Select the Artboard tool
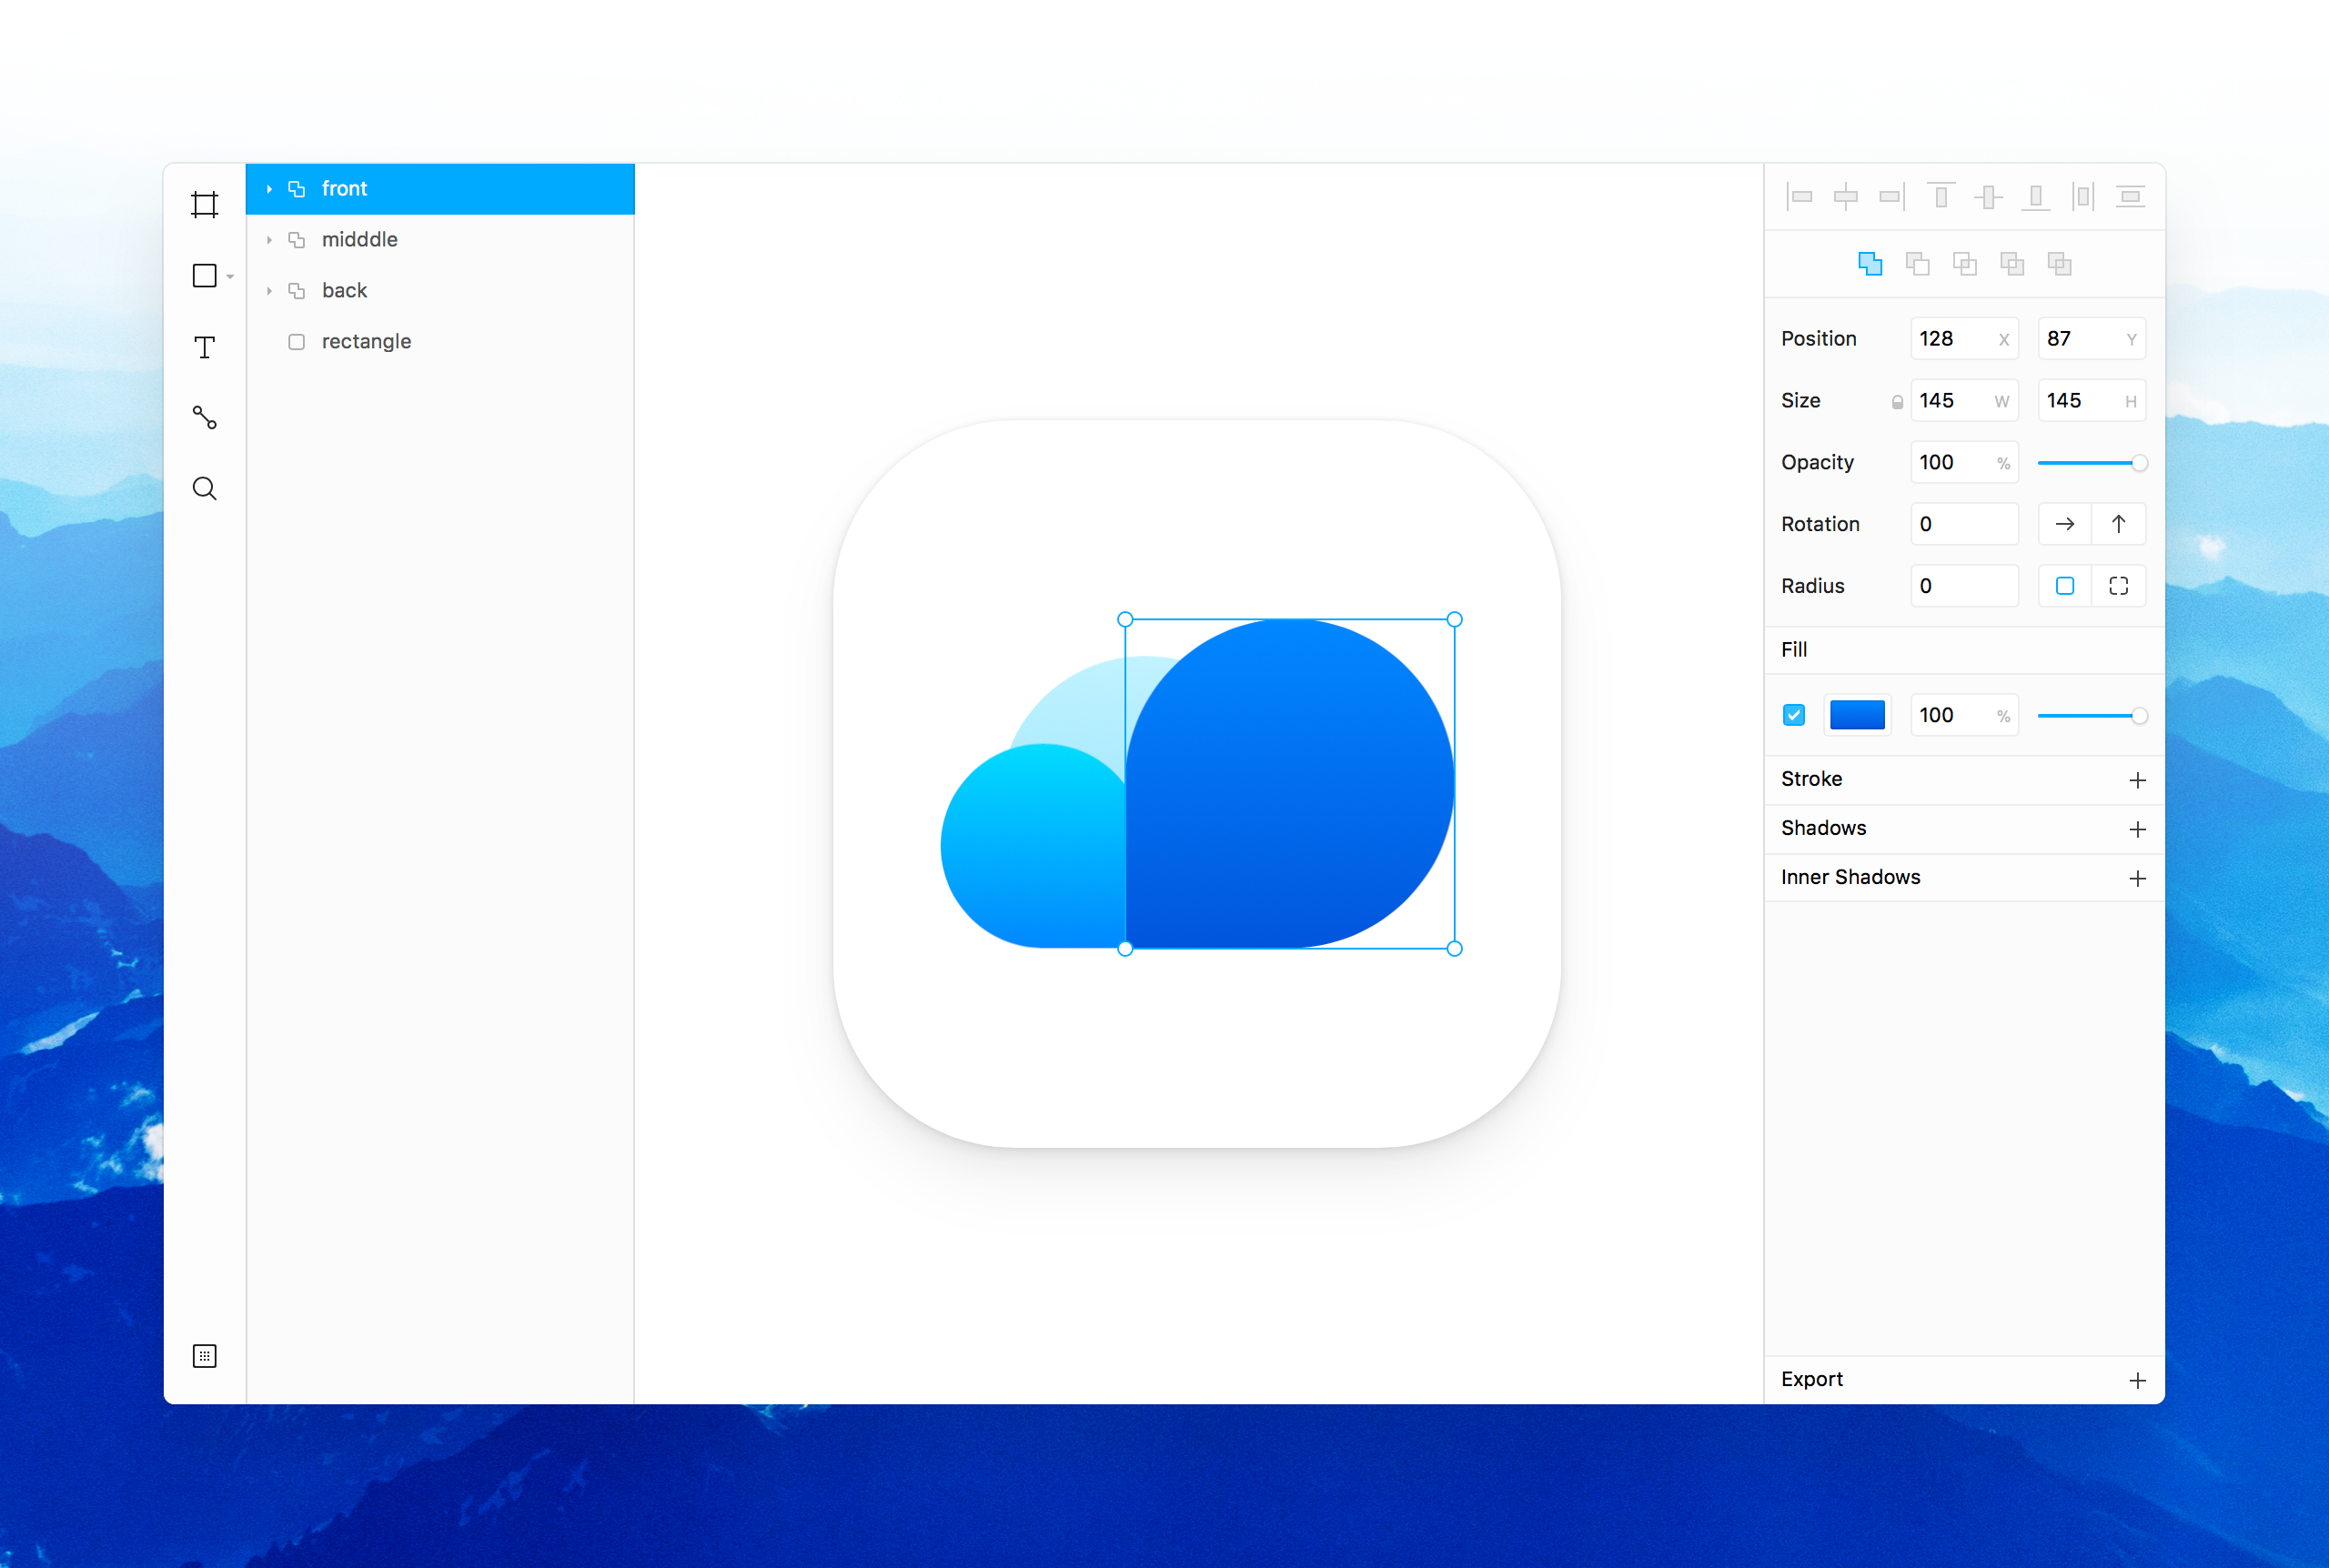This screenshot has width=2329, height=1568. point(204,205)
